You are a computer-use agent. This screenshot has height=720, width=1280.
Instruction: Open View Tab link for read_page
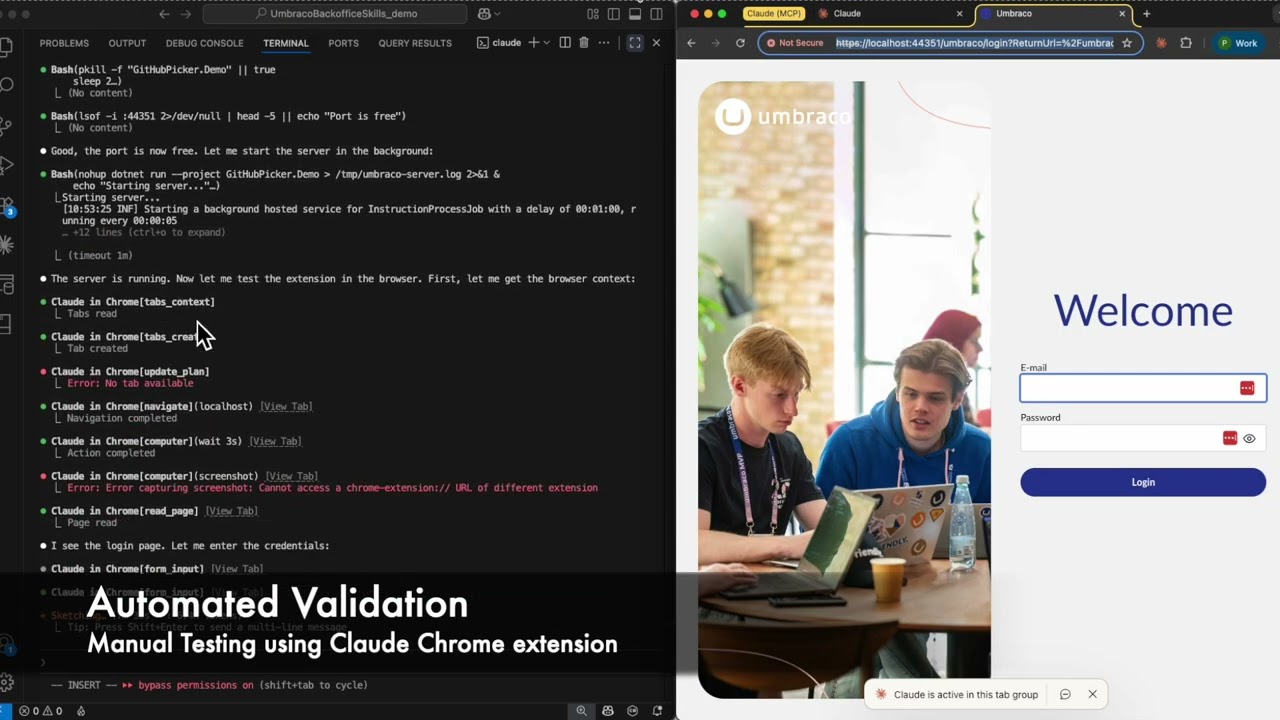point(231,511)
